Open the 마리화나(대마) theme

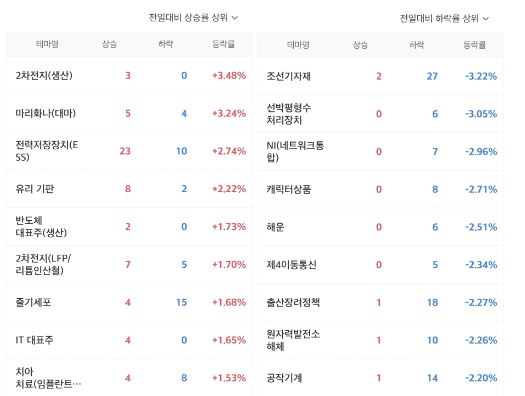tap(46, 113)
